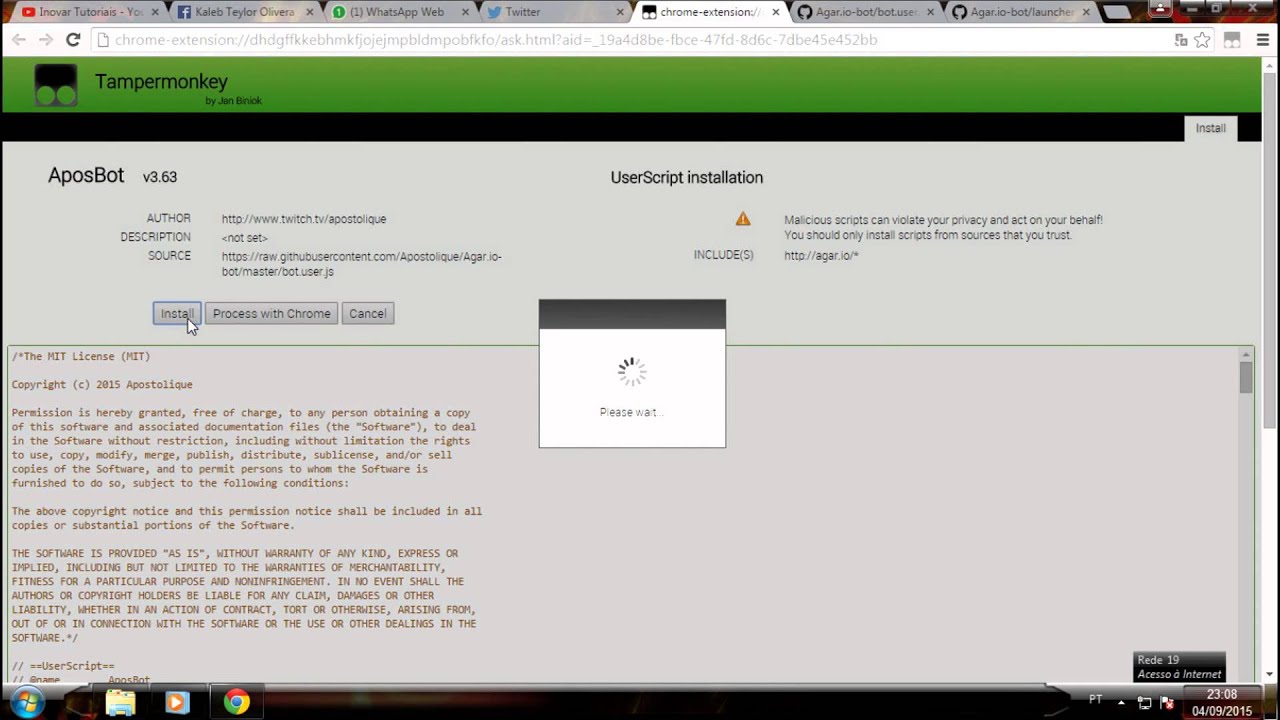
Task: Click the address bar URL field
Action: 630,40
